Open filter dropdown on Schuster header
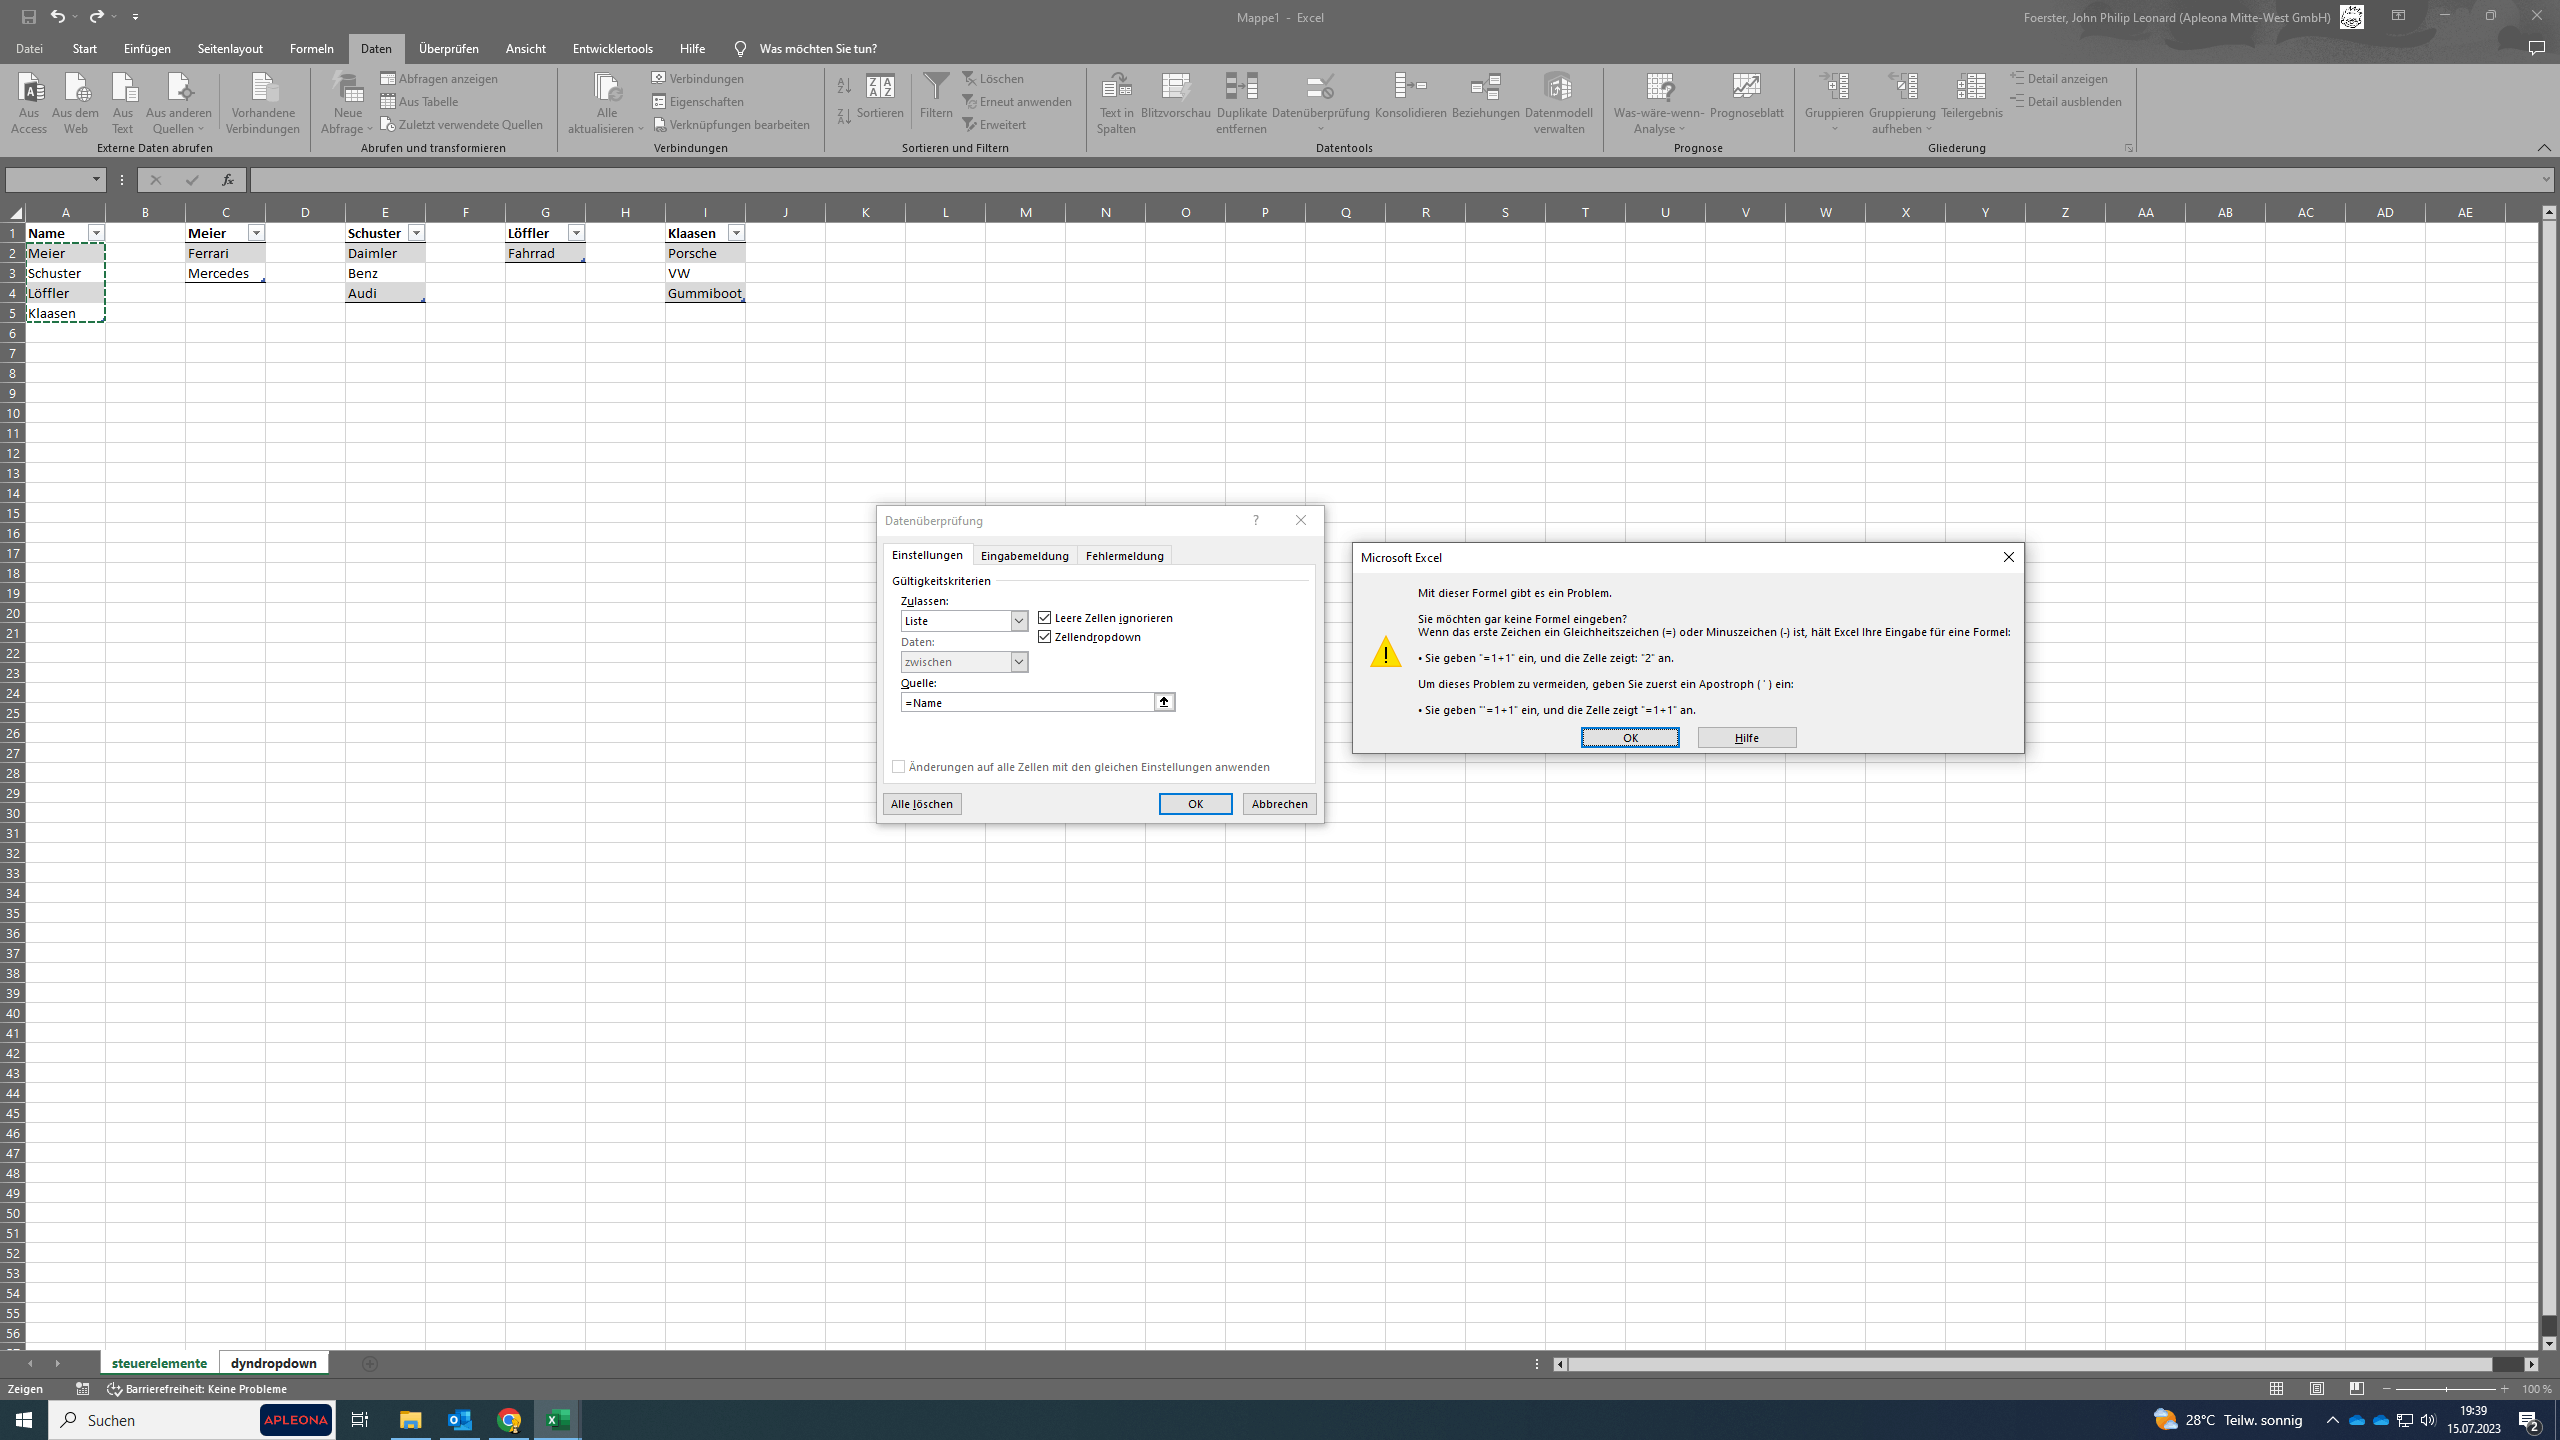The width and height of the screenshot is (2560, 1440). (x=416, y=233)
